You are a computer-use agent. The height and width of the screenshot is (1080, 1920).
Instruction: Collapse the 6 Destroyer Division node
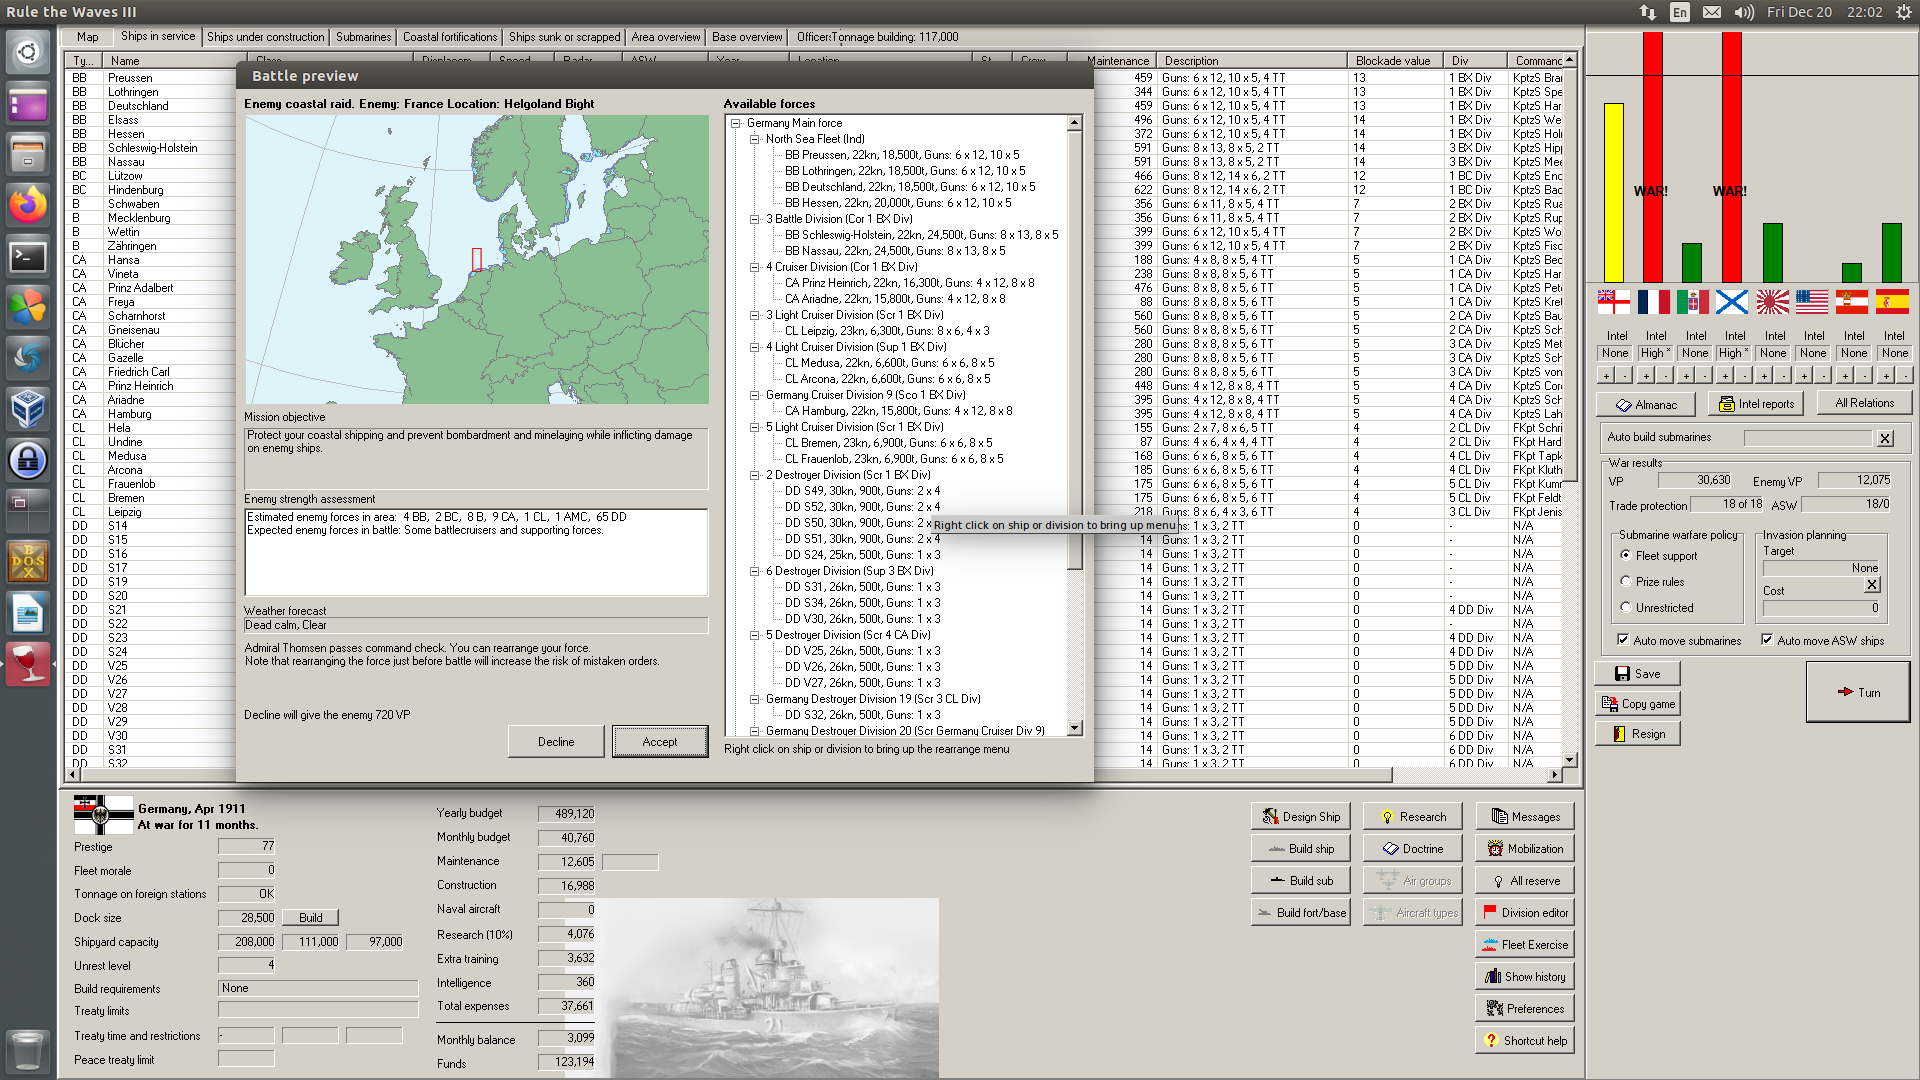click(x=755, y=571)
